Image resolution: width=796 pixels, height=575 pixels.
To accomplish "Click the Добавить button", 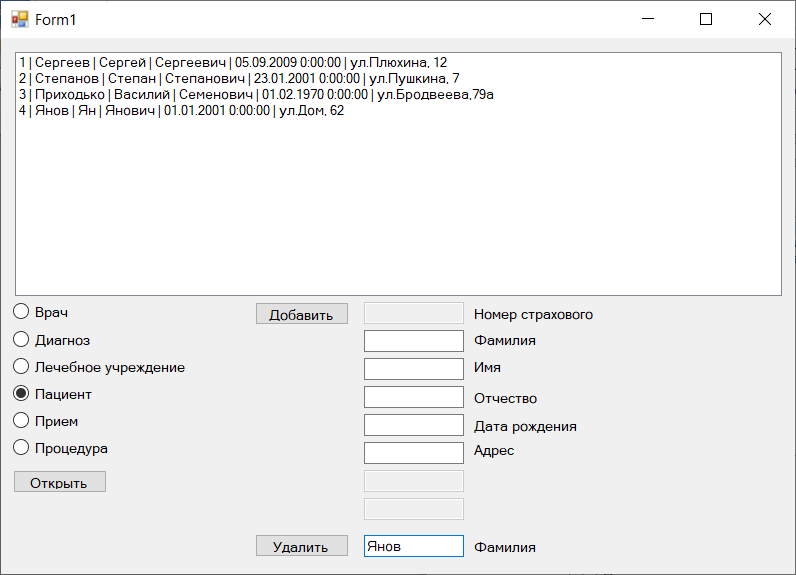I will [x=302, y=314].
